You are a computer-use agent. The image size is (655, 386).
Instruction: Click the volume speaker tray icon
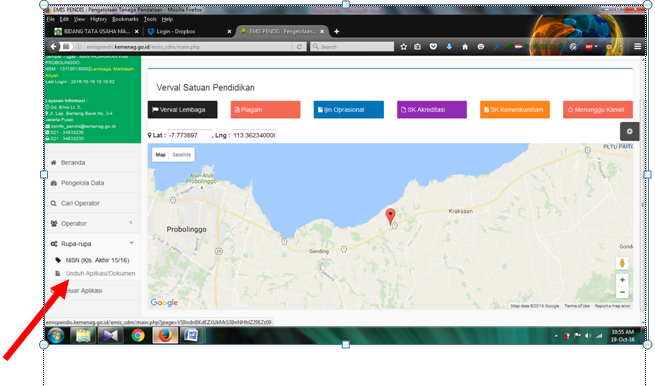[x=588, y=336]
